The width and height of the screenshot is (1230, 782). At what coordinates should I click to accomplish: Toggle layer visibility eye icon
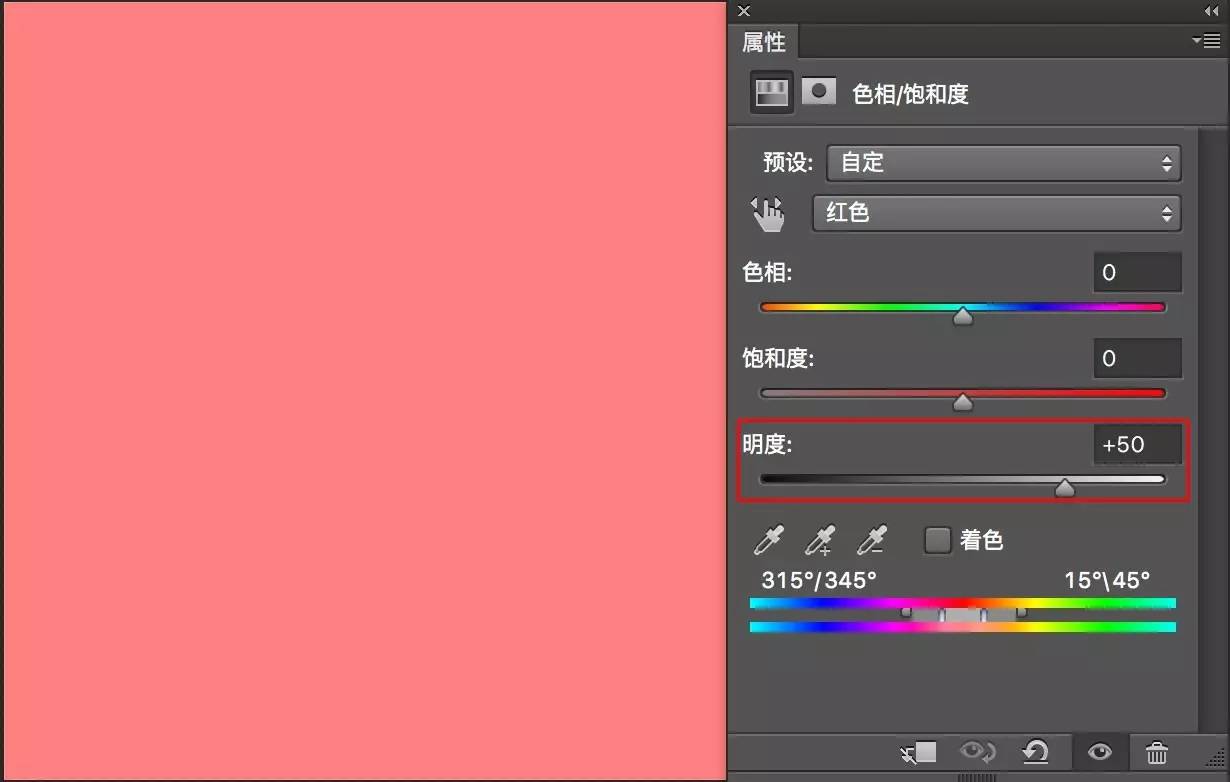[x=1100, y=752]
